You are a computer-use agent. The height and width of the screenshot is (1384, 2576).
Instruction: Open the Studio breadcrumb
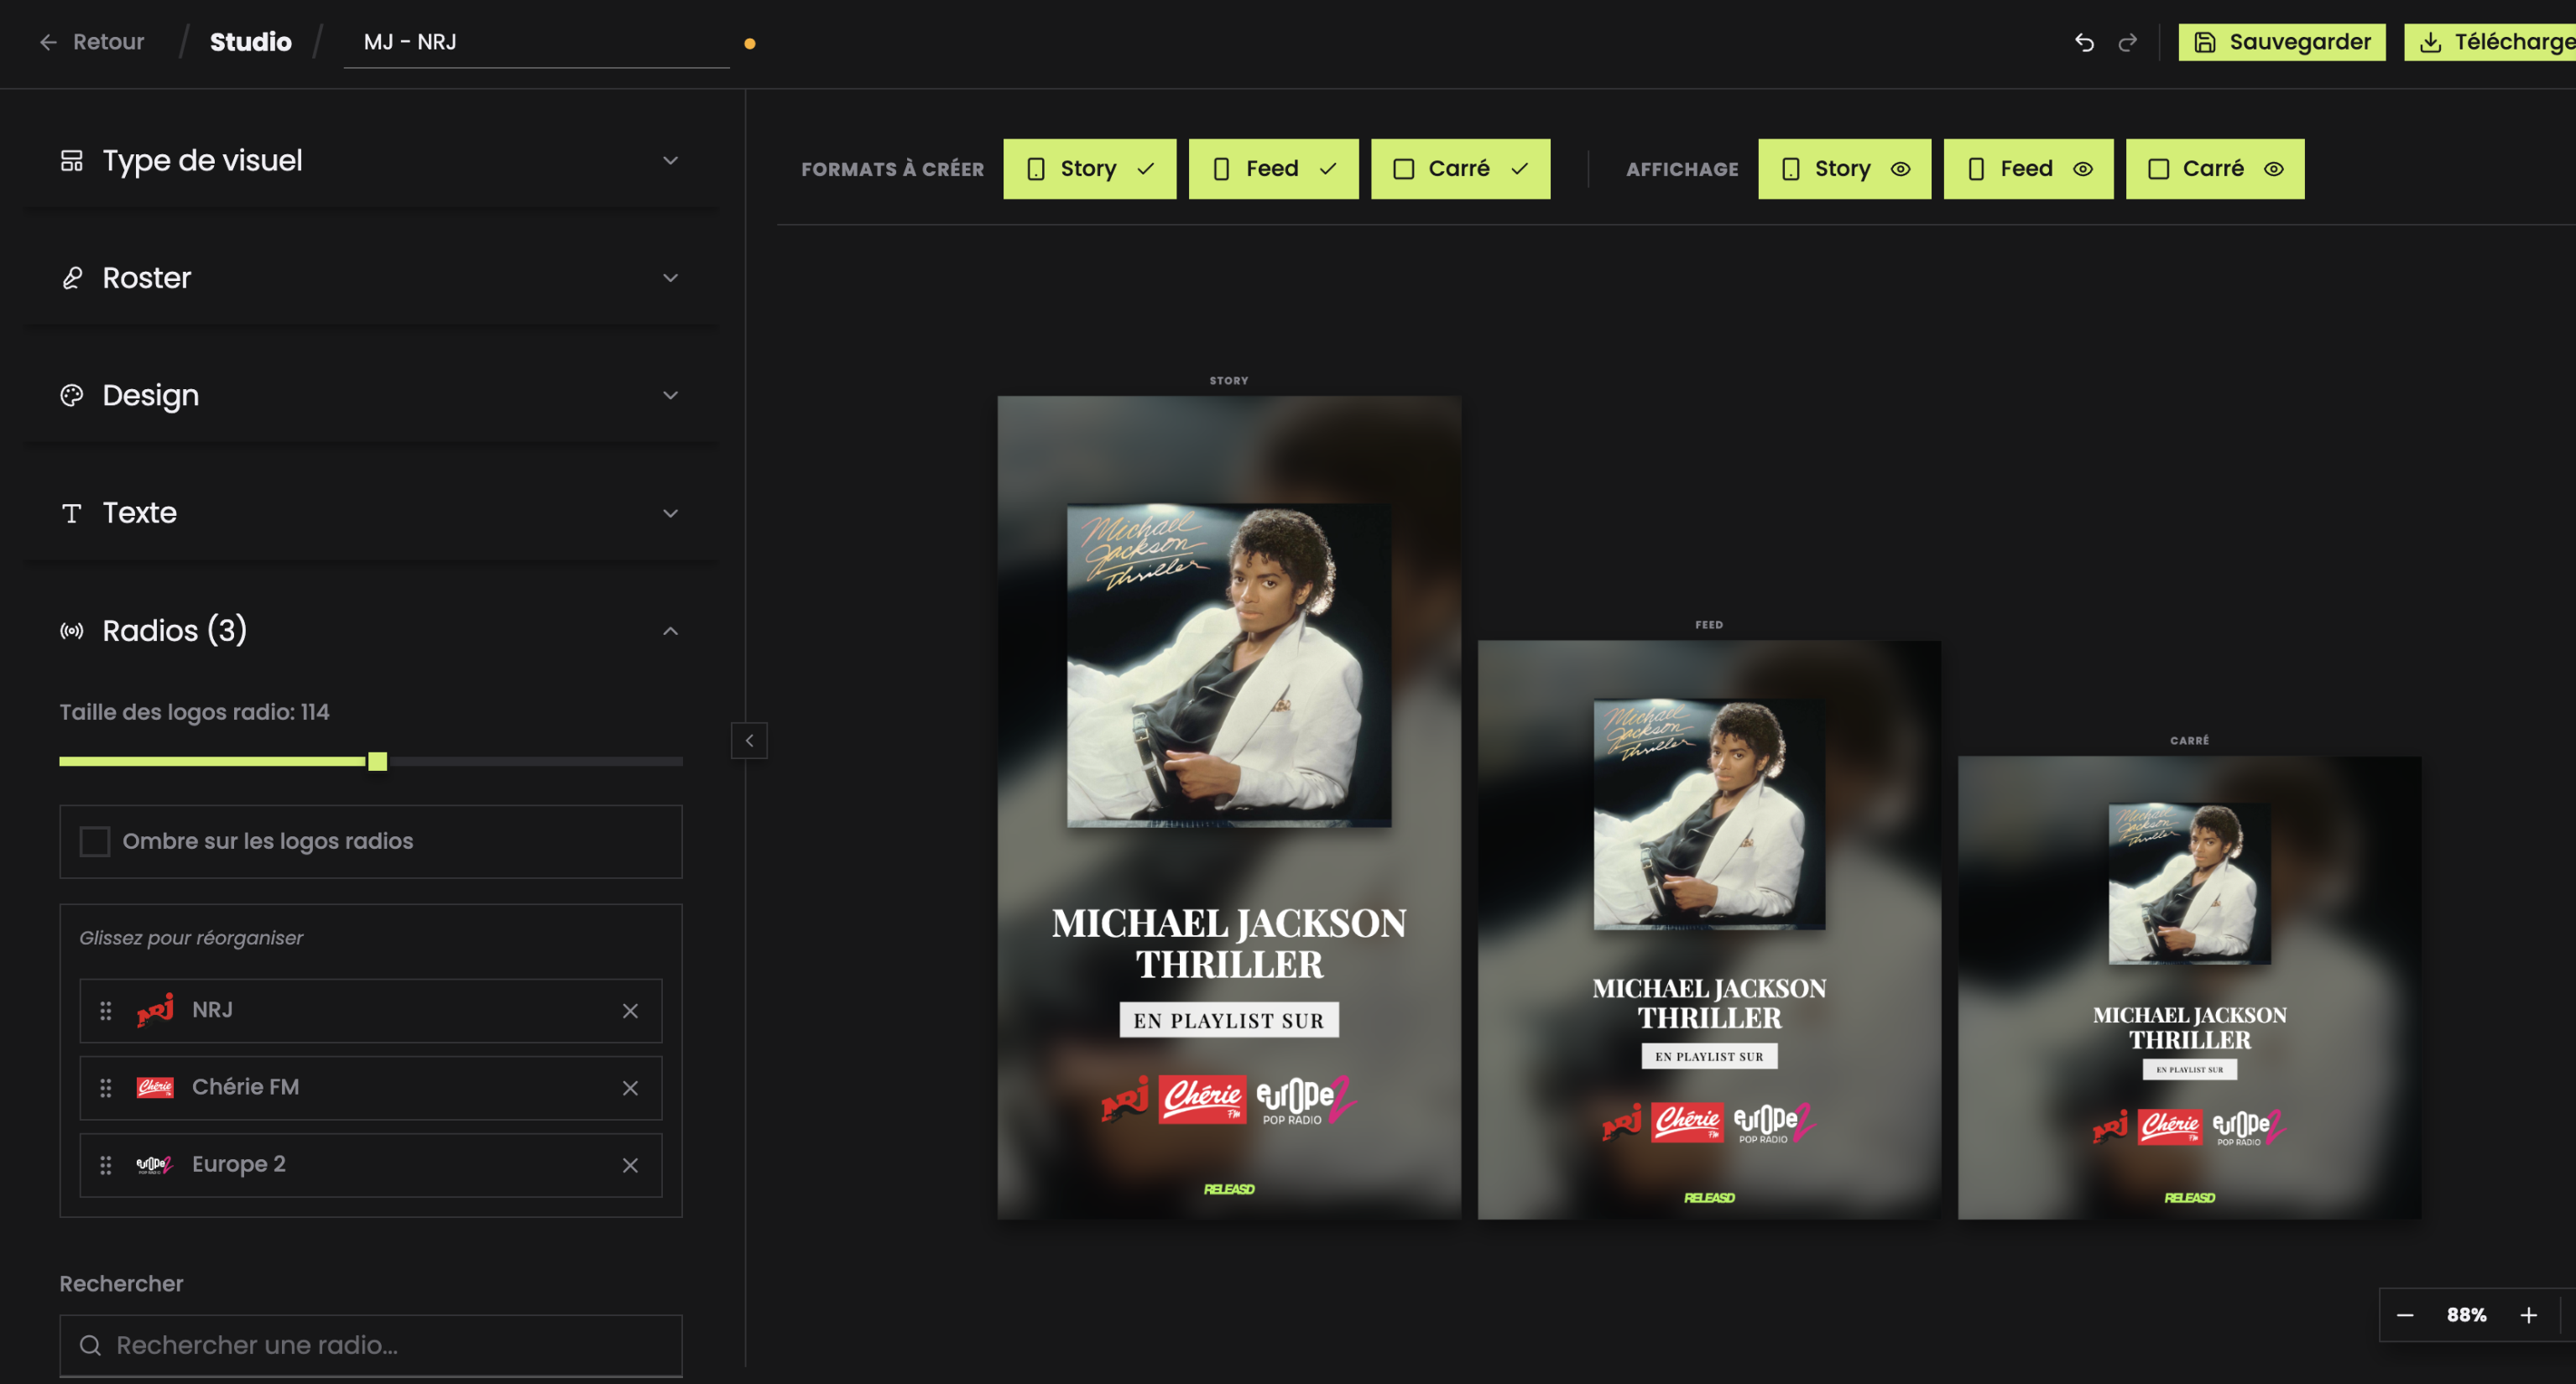coord(251,42)
